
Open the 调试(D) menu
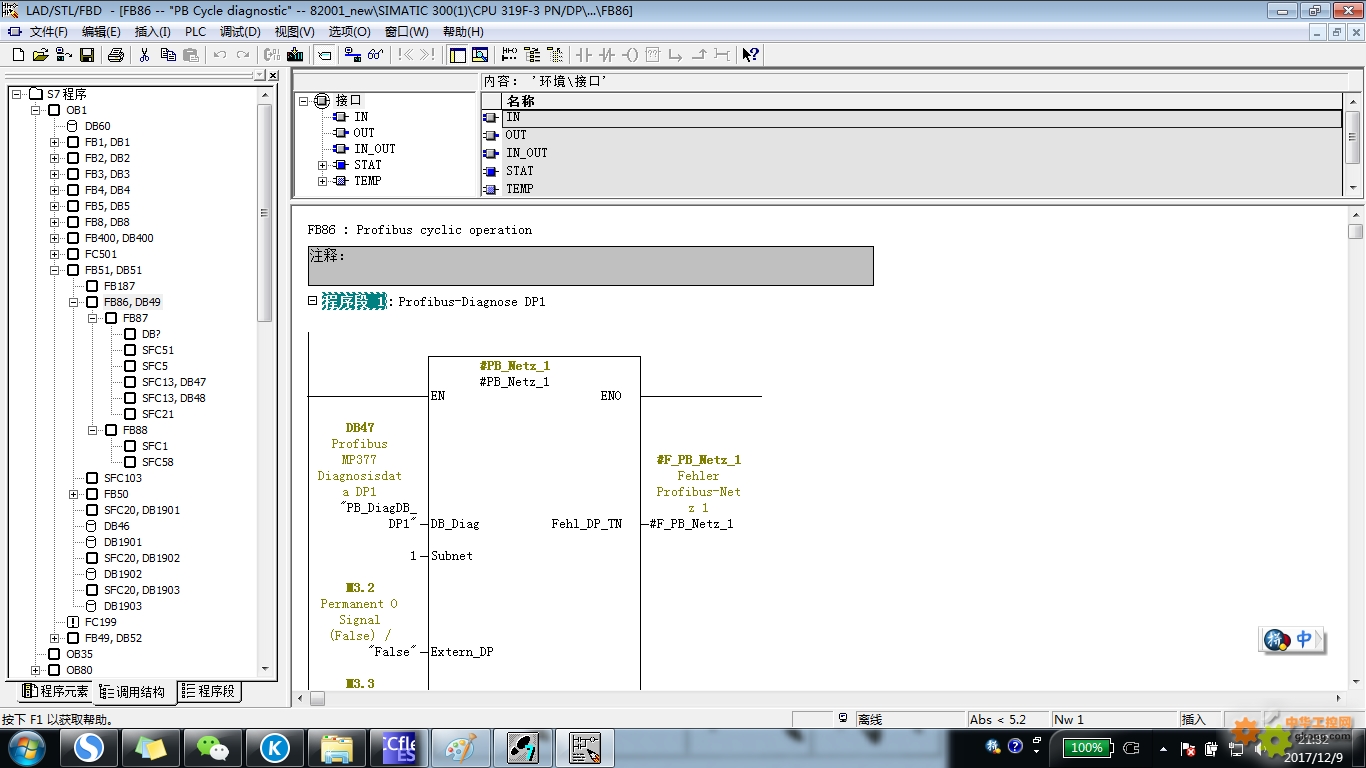click(240, 32)
